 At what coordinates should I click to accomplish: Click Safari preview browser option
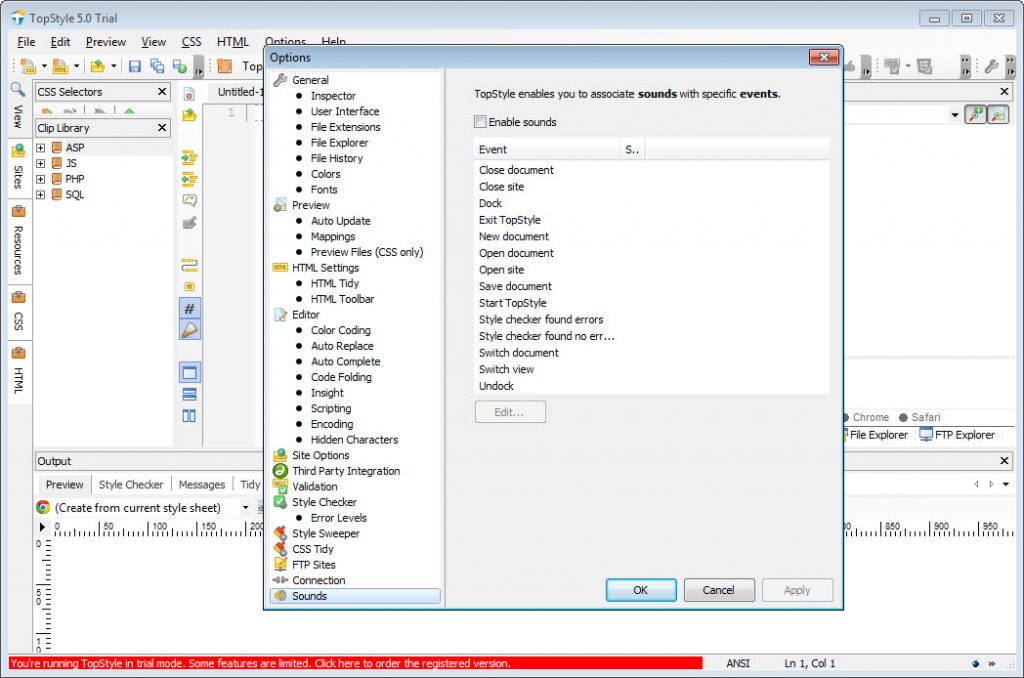point(920,417)
